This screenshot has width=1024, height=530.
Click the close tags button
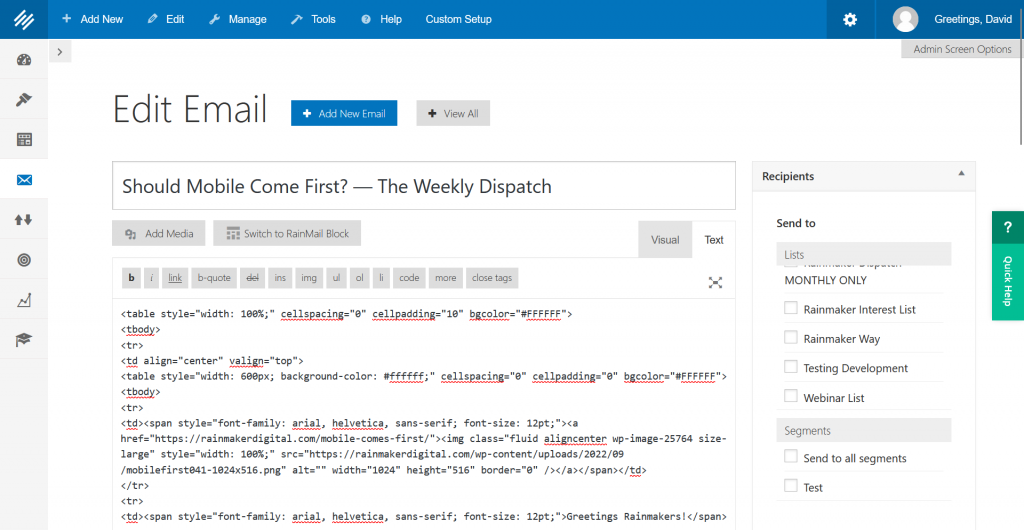tap(492, 277)
